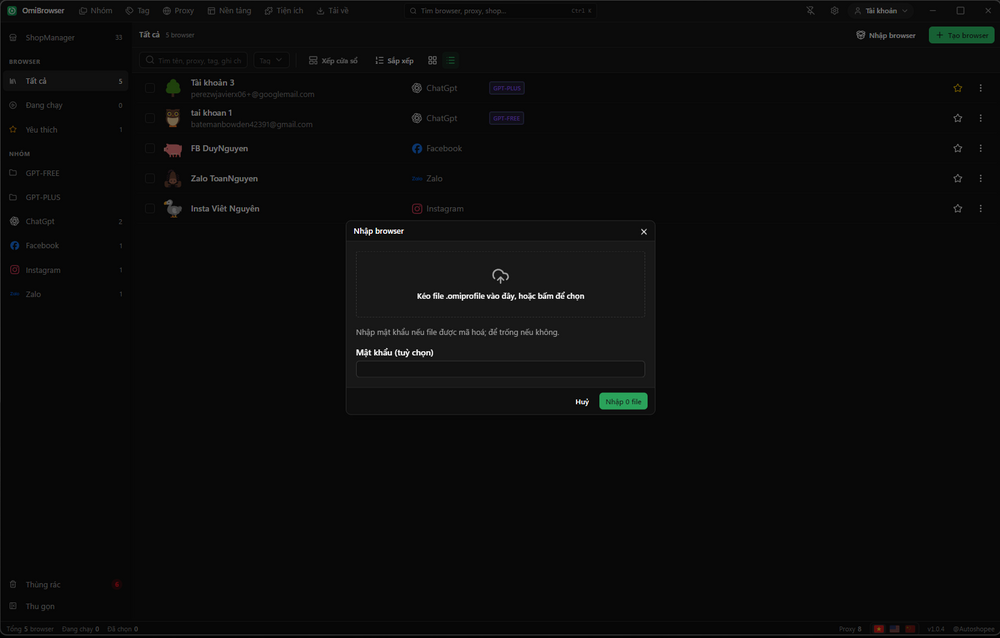Close the Nhập browser dialog

point(643,232)
